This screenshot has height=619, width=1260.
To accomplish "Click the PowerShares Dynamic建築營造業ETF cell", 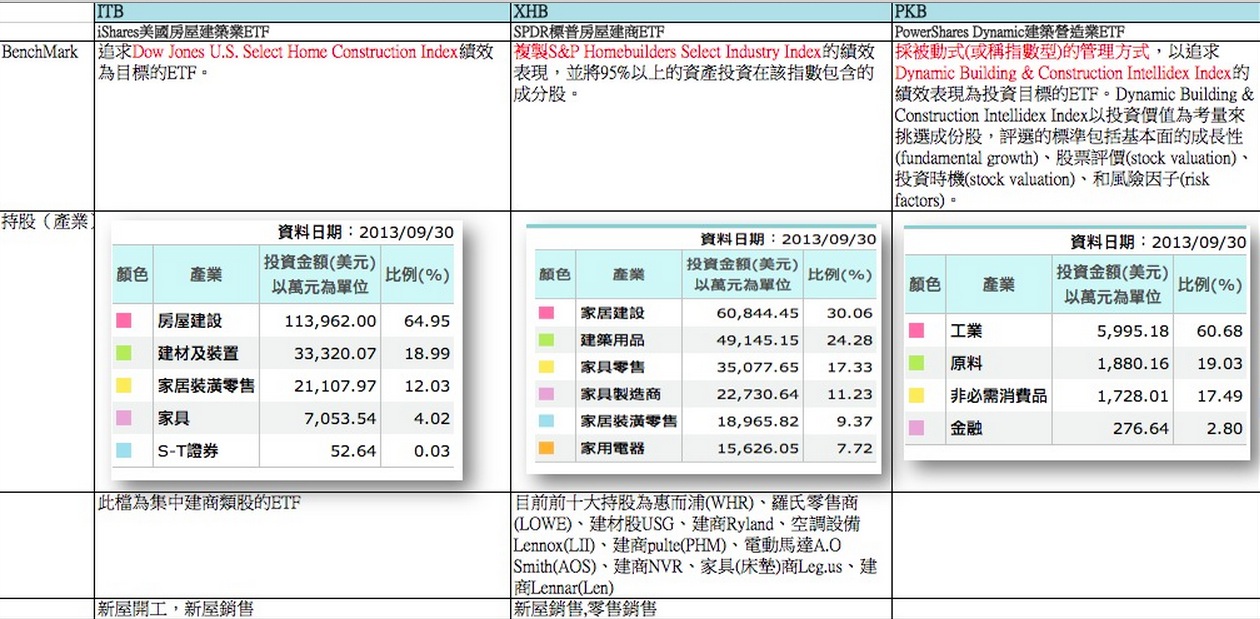I will click(x=1076, y=32).
